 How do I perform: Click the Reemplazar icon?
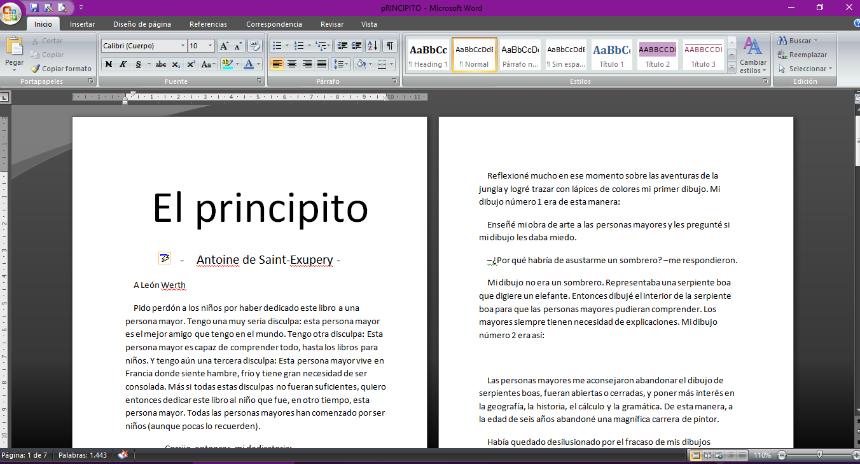[783, 54]
